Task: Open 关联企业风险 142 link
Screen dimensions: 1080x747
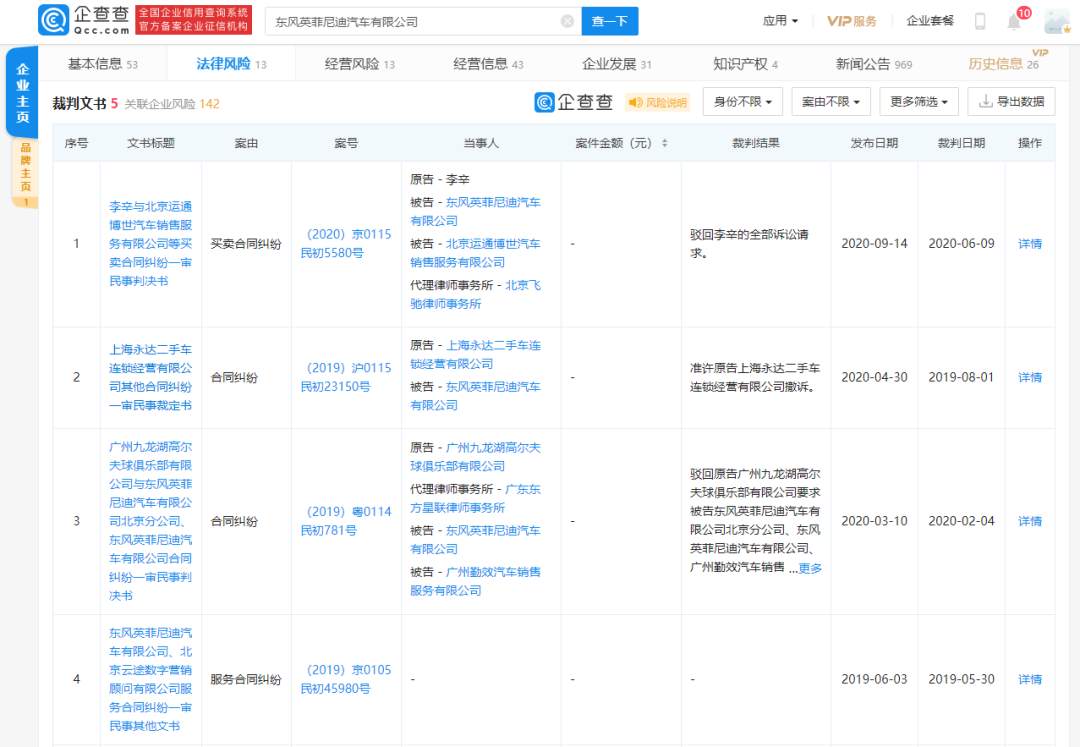Action: tap(172, 104)
